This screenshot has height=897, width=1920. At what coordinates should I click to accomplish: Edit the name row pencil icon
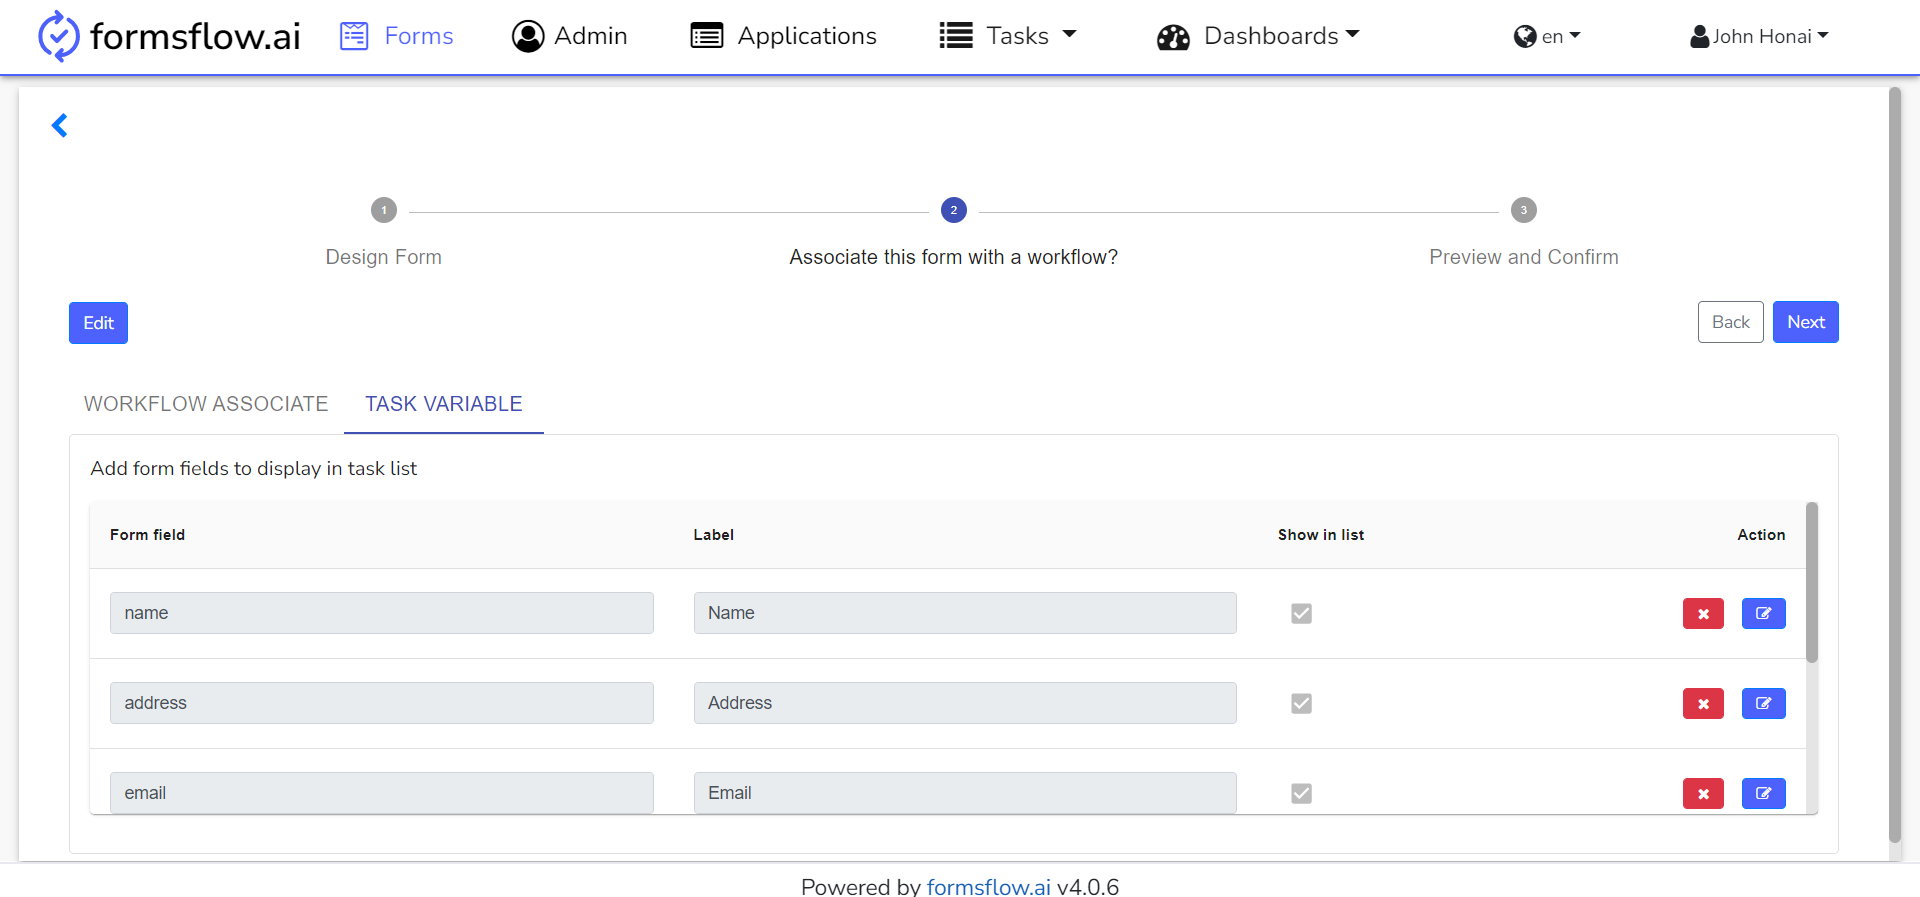[1764, 614]
